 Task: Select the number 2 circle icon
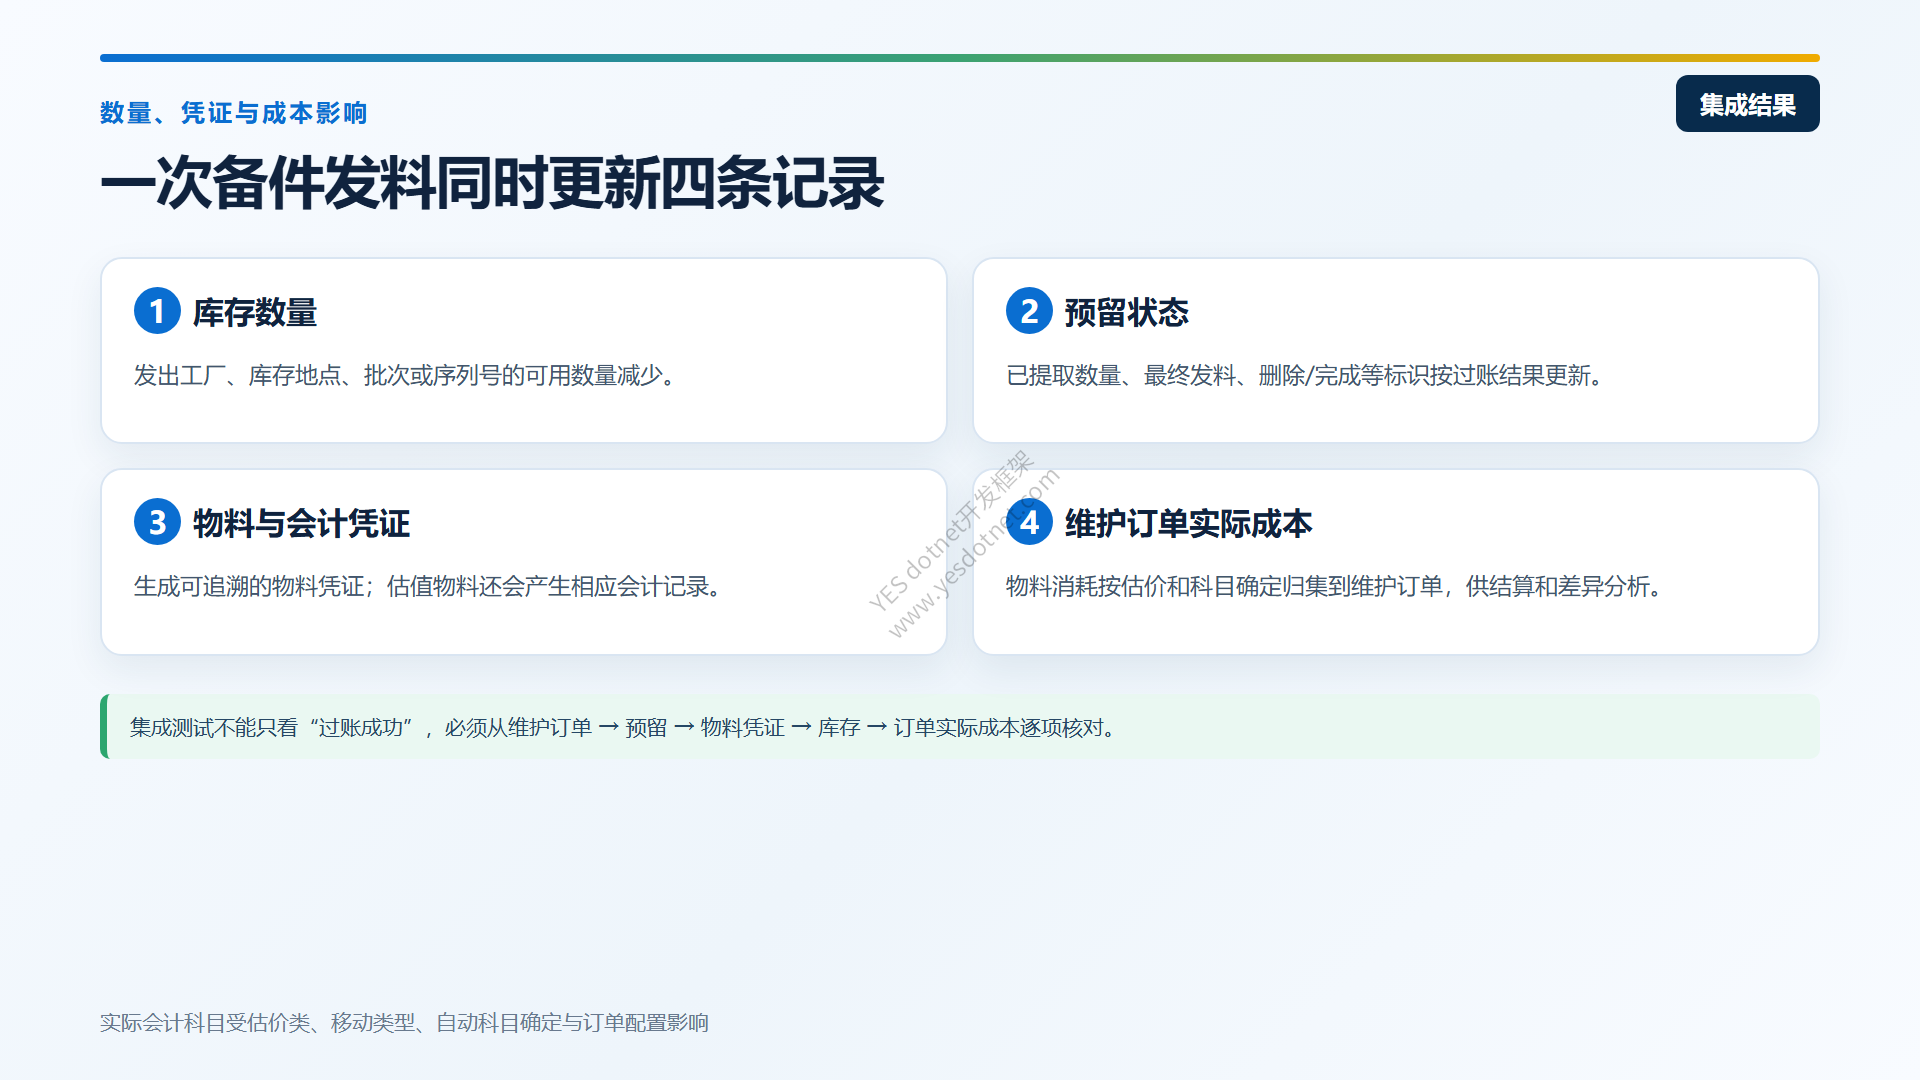[x=1029, y=311]
